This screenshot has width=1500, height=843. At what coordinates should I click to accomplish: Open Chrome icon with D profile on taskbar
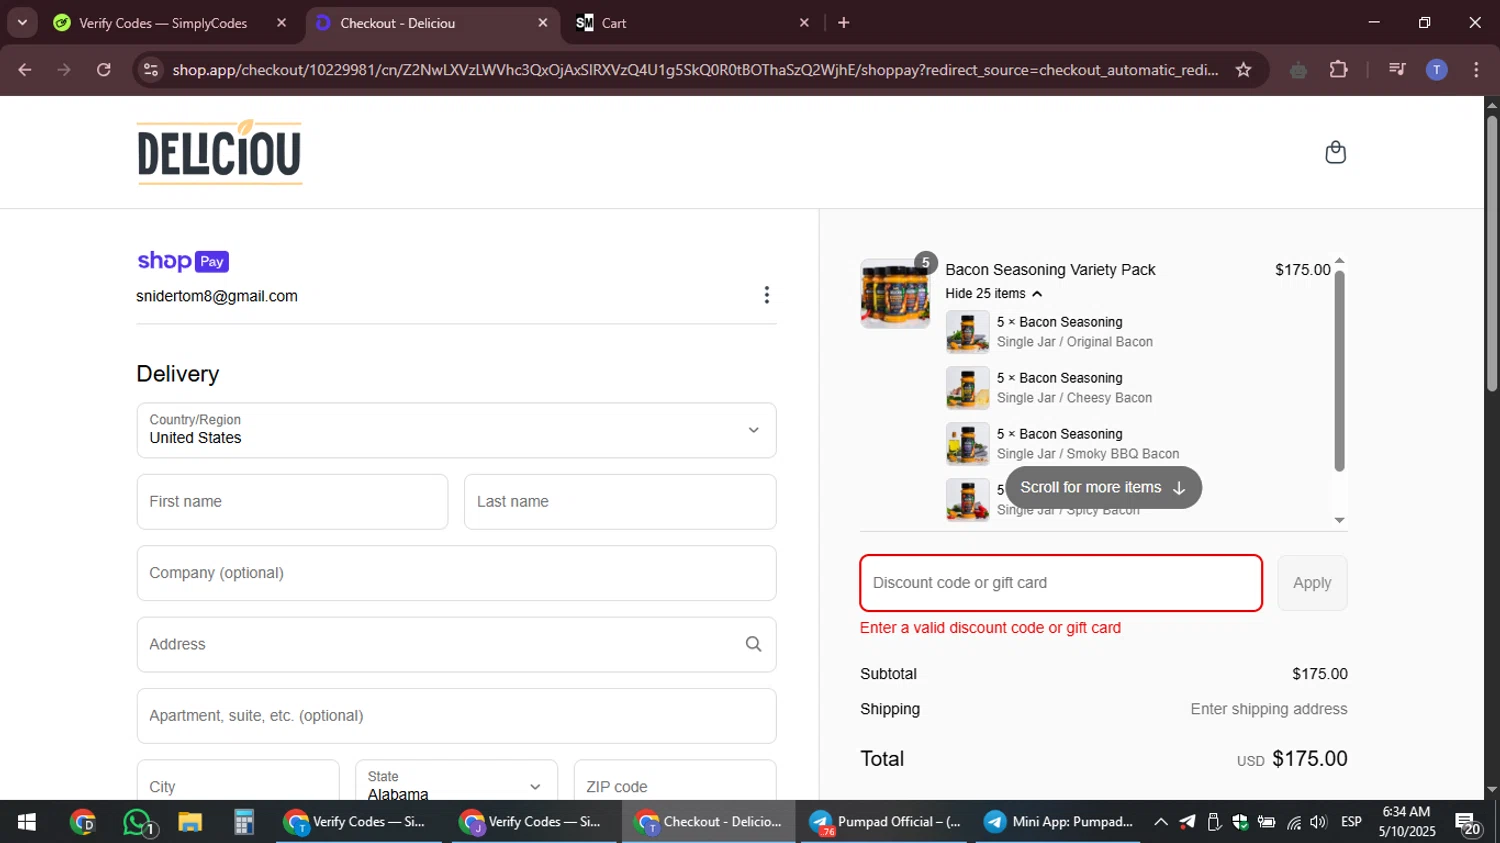[84, 822]
